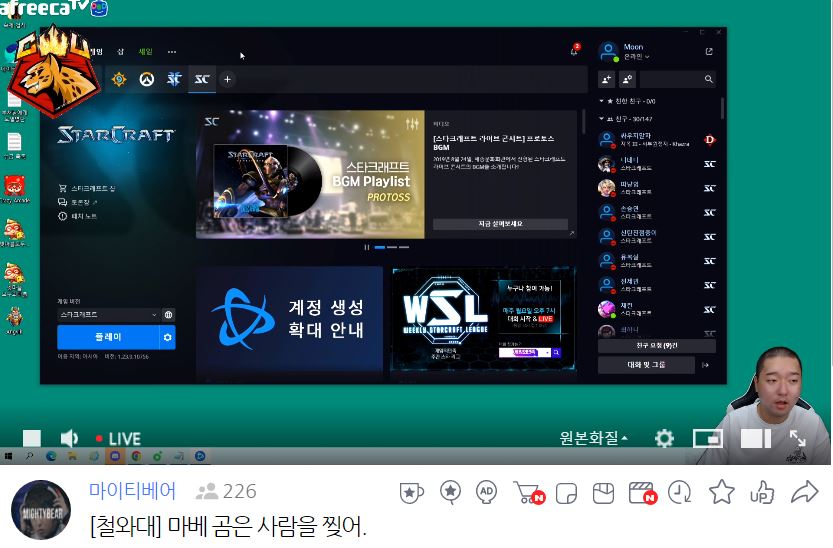
Task: Add the stream to favorites with star
Action: point(721,492)
